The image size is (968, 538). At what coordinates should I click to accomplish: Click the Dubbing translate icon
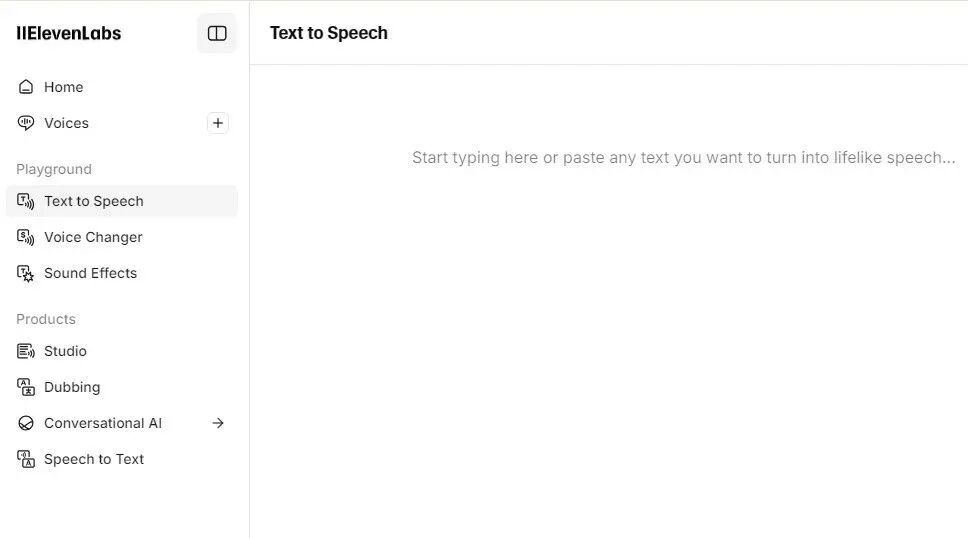tap(26, 387)
